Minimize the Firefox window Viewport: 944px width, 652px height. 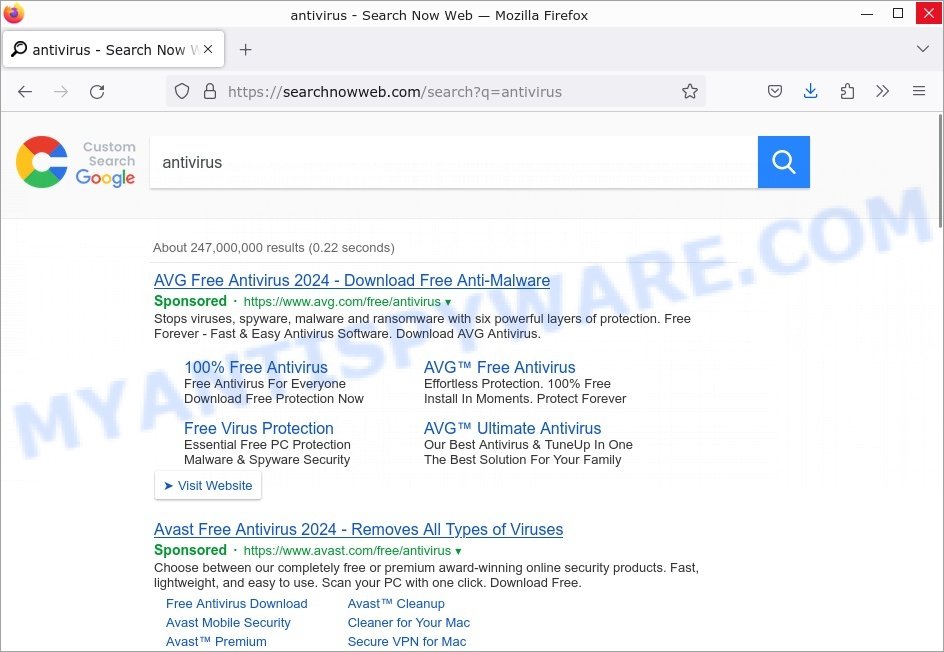(867, 13)
